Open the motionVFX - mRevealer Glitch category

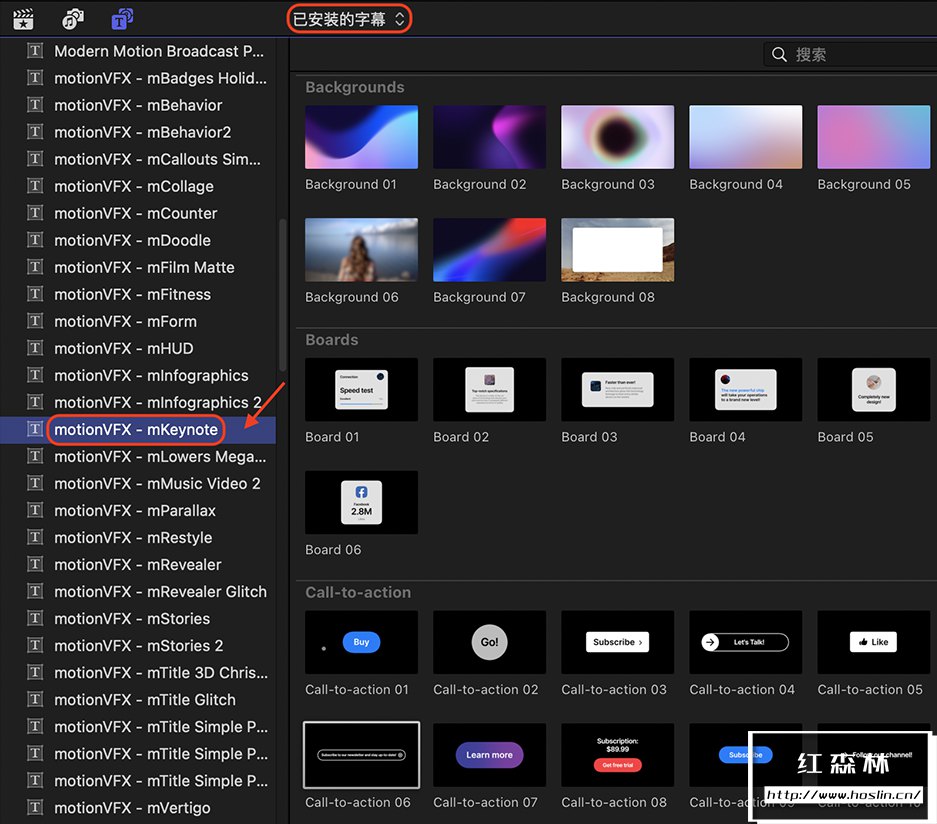point(138,592)
